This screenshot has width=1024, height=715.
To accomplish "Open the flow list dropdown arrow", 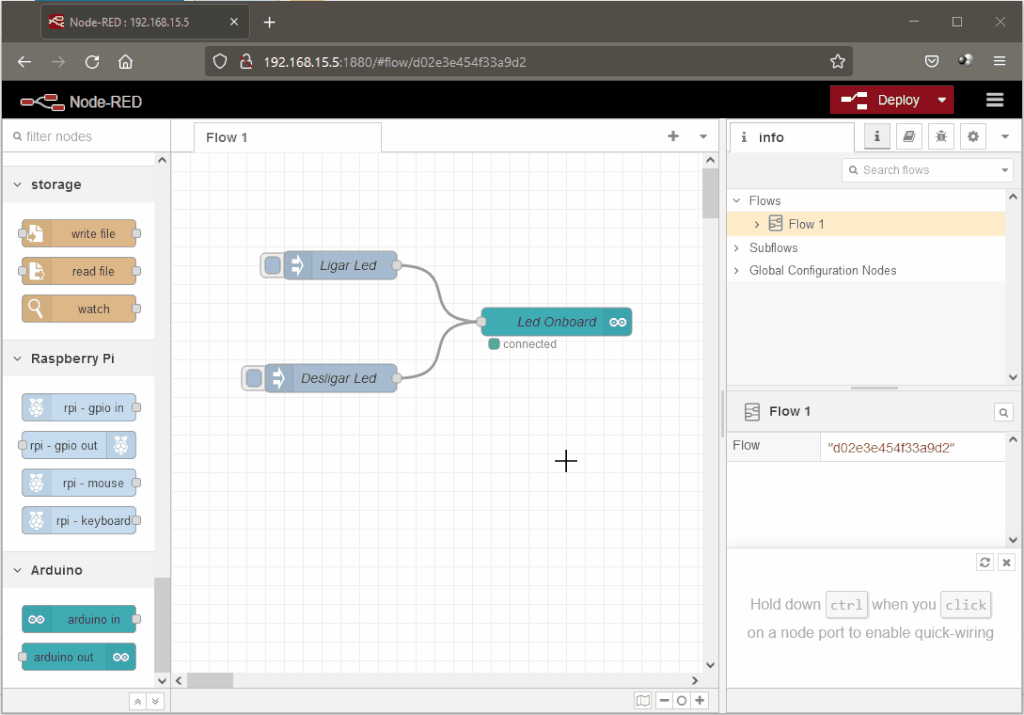I will [x=703, y=136].
